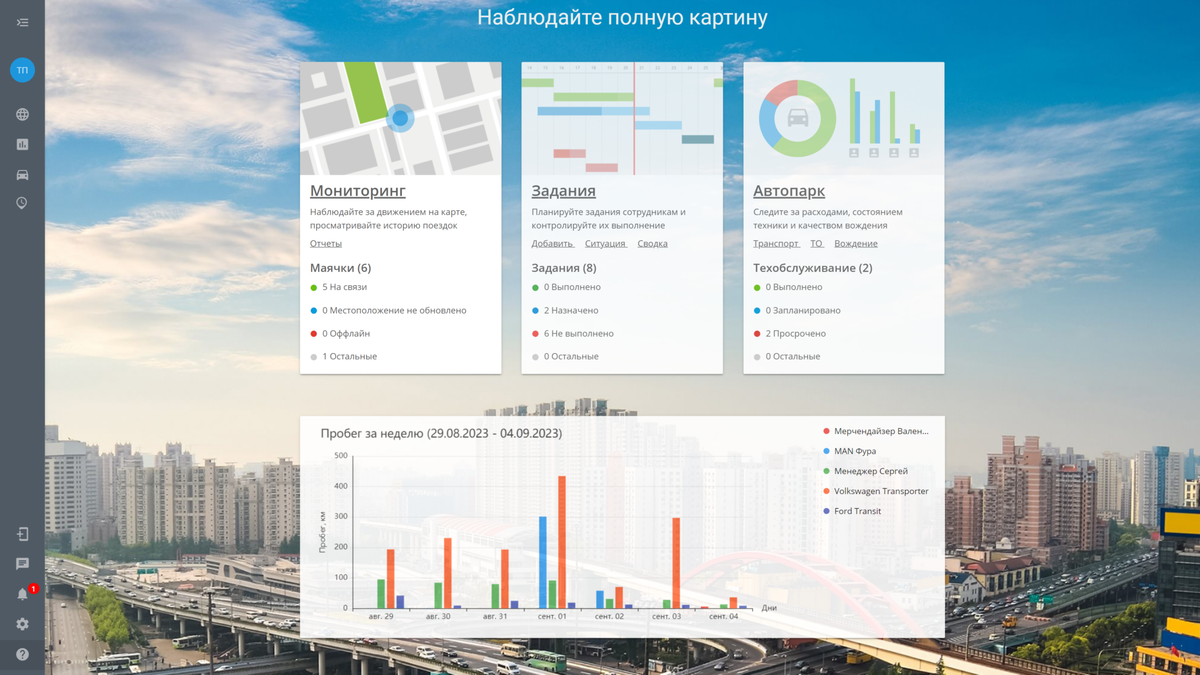Click '1 Остальные' beacon status
The height and width of the screenshot is (675, 1200).
(x=344, y=356)
